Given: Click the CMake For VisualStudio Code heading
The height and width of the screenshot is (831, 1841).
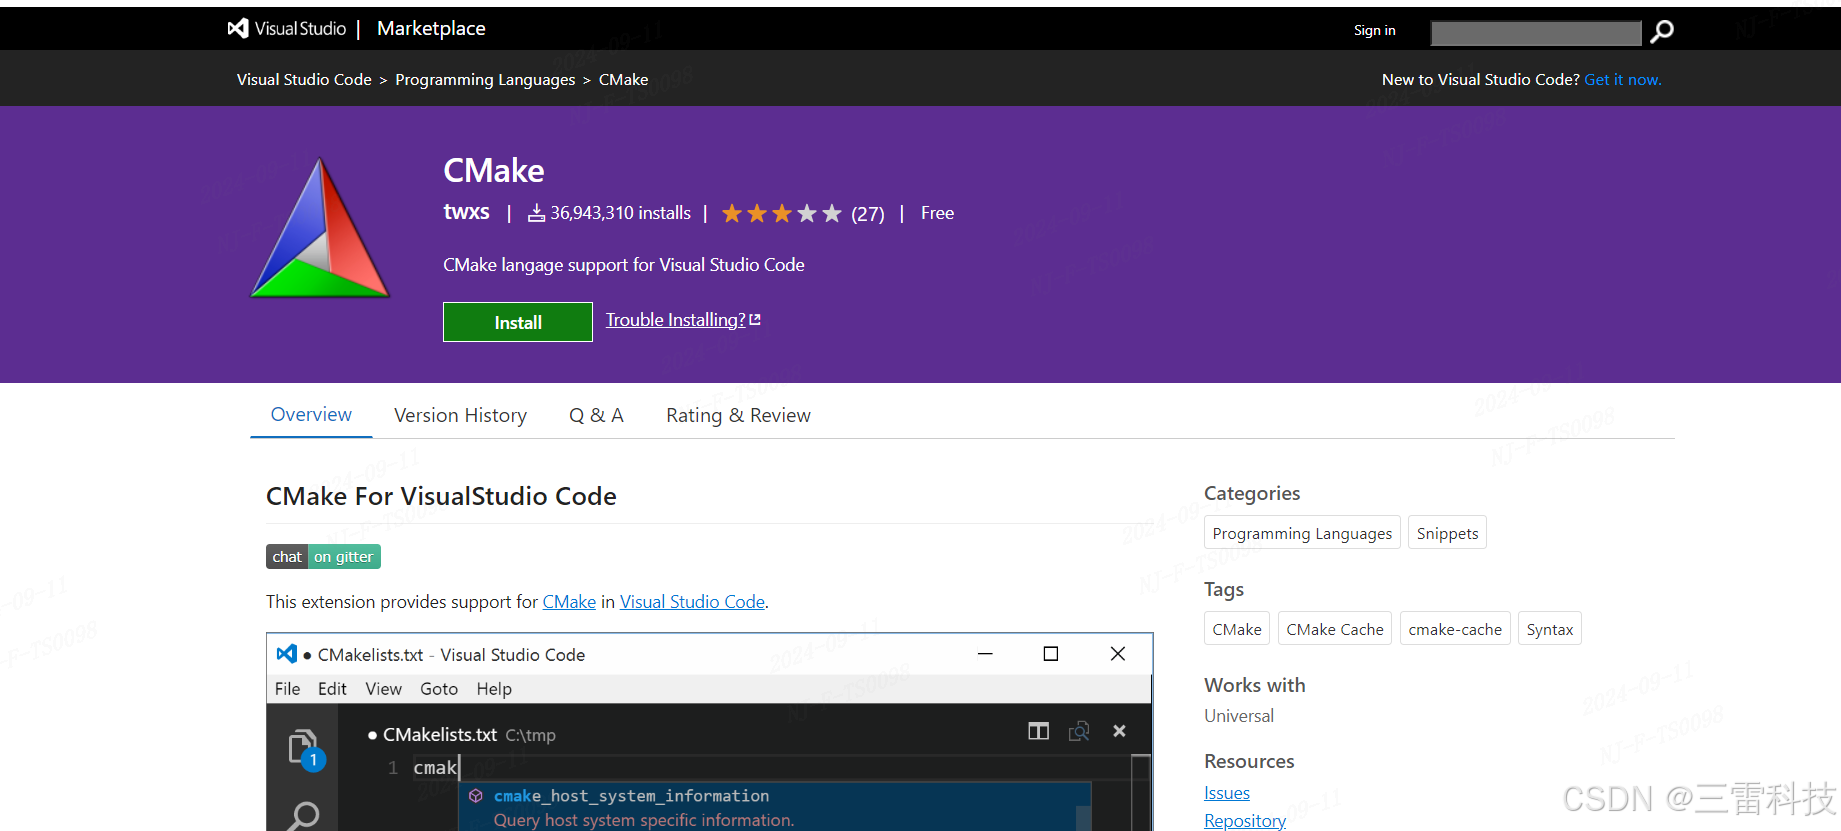Looking at the screenshot, I should (x=441, y=496).
